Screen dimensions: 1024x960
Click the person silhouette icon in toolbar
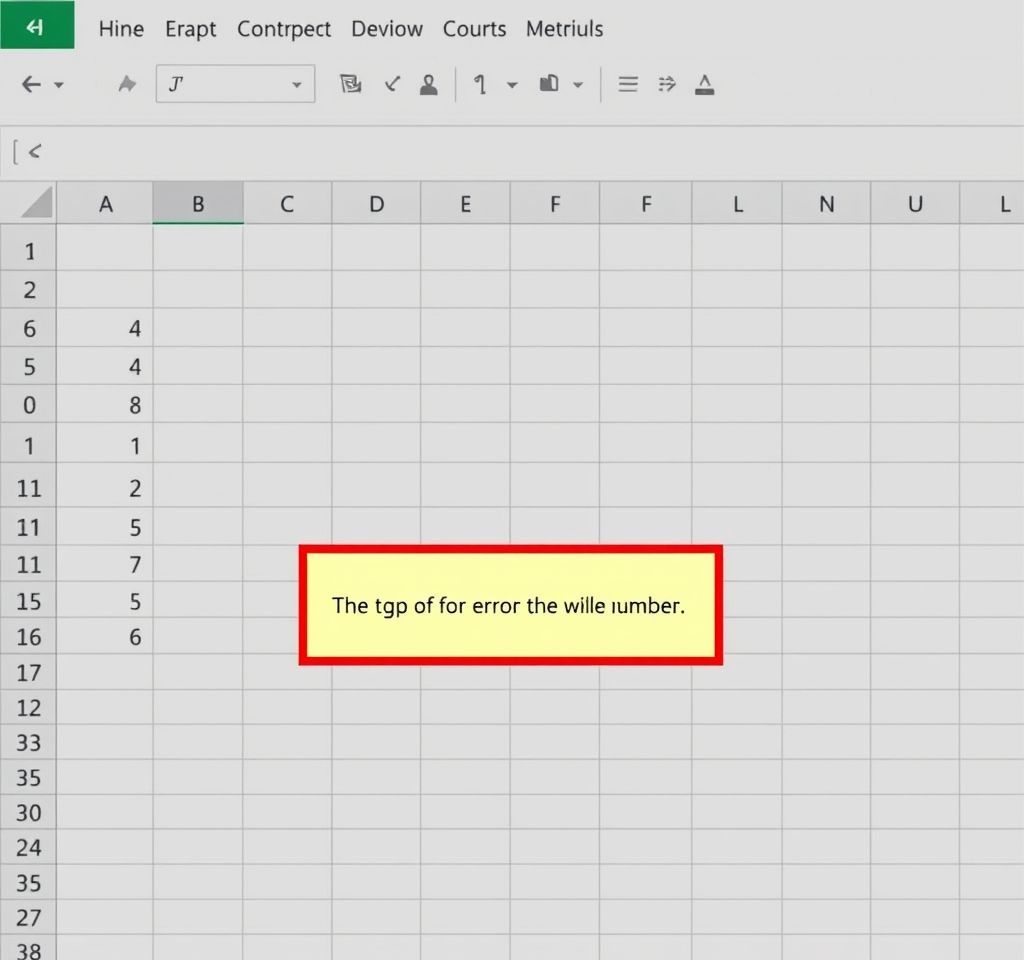point(429,85)
